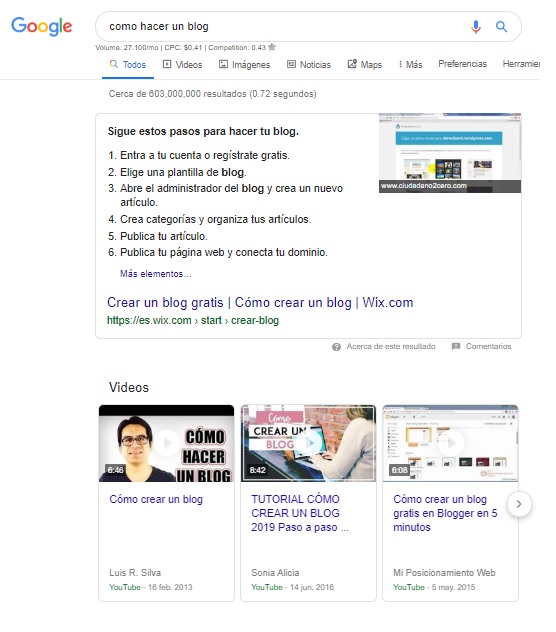The height and width of the screenshot is (632, 556).
Task: Click 'YouTube - 16 feb. 2013' source
Action: 151,587
